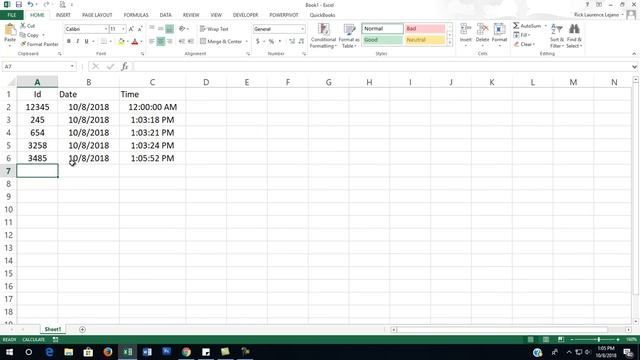Switch to the INSERT tab
Image resolution: width=640 pixels, height=360 pixels.
tap(63, 15)
